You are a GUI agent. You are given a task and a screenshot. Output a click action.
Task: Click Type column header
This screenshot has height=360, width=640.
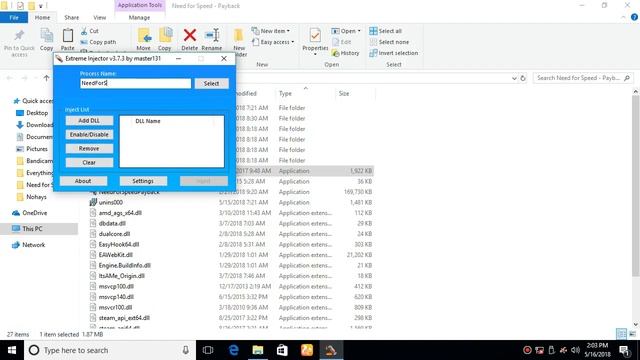(285, 93)
